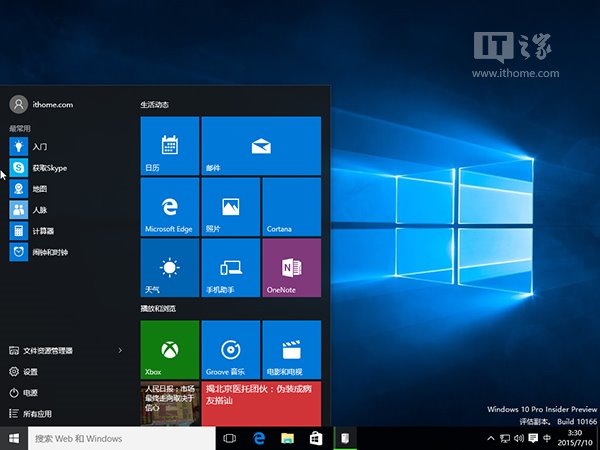Switch to the running app on taskbar
The width and height of the screenshot is (600, 450).
click(345, 439)
